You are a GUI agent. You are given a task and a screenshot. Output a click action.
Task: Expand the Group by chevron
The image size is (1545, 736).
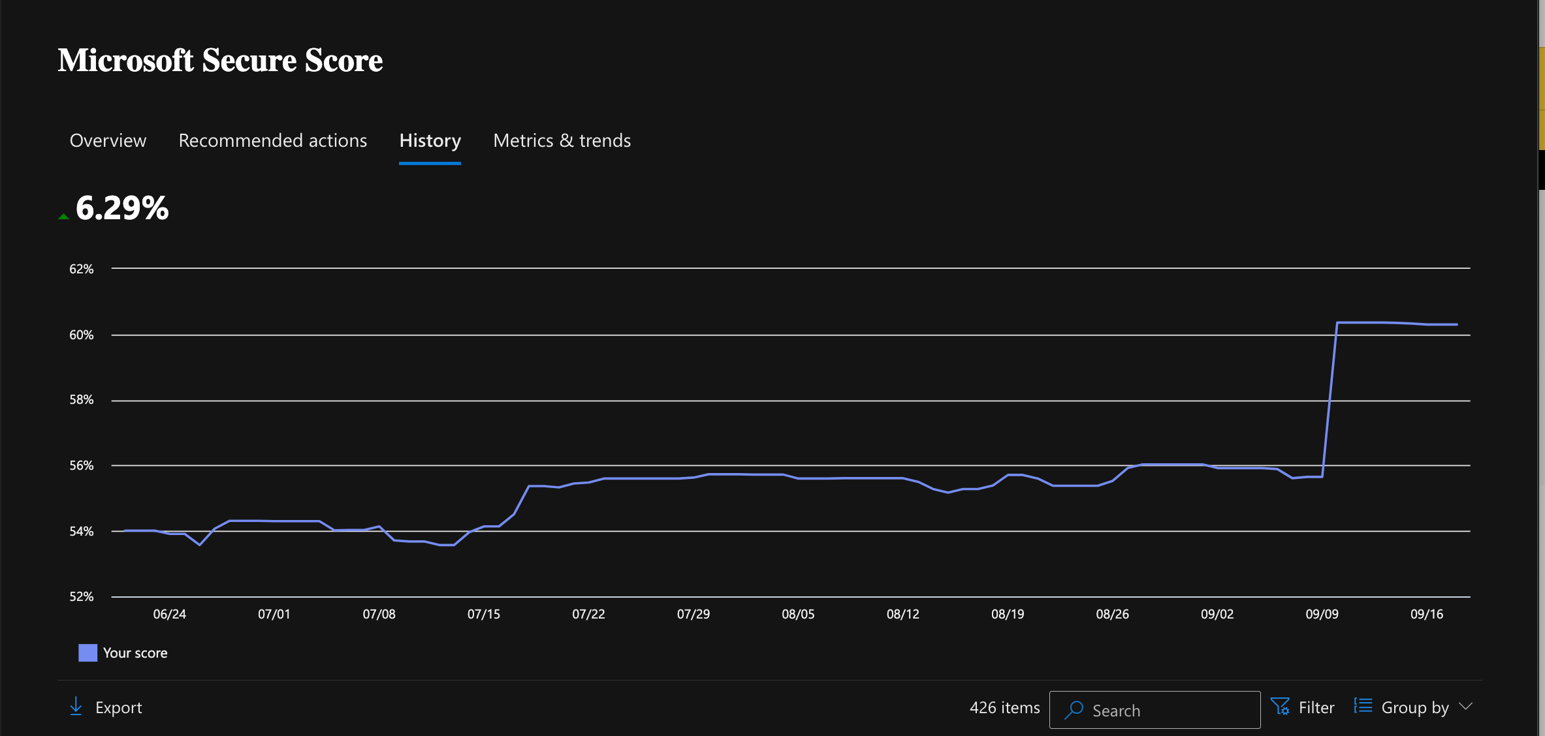click(1466, 707)
